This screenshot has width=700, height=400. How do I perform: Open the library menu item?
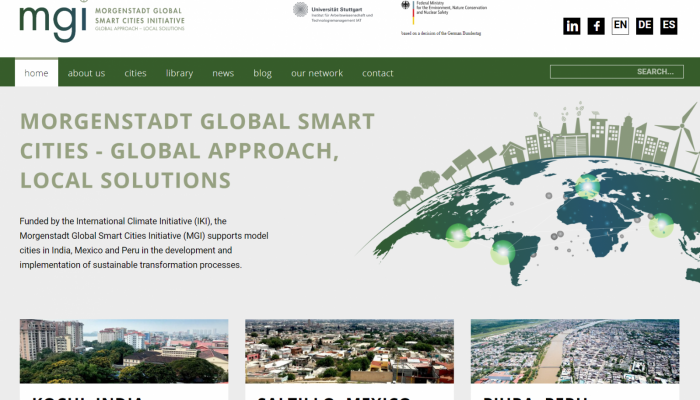coord(179,73)
